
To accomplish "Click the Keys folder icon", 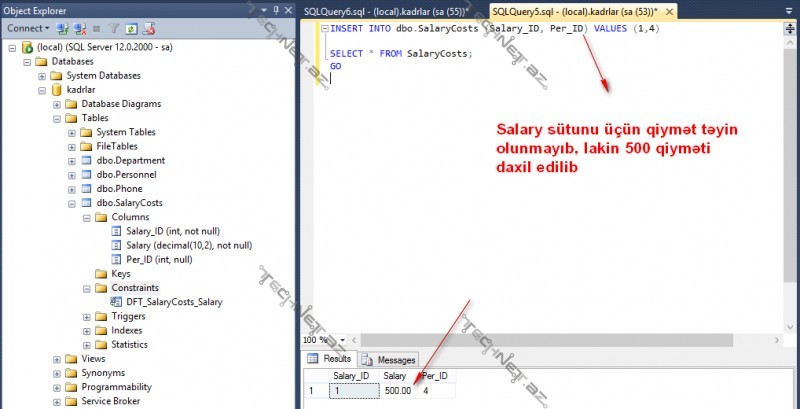I will pyautogui.click(x=101, y=274).
